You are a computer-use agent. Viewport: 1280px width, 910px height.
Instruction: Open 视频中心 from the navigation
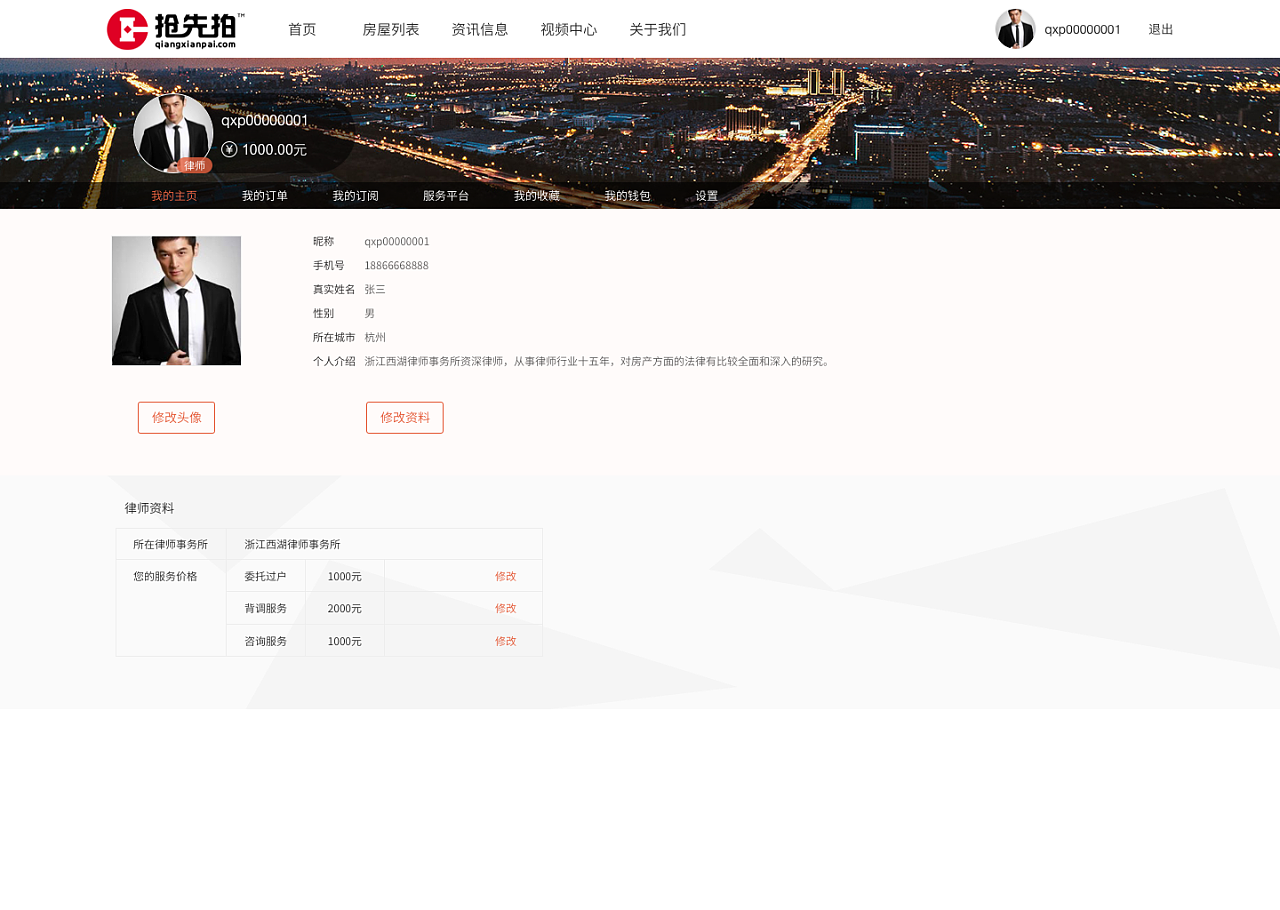point(568,29)
